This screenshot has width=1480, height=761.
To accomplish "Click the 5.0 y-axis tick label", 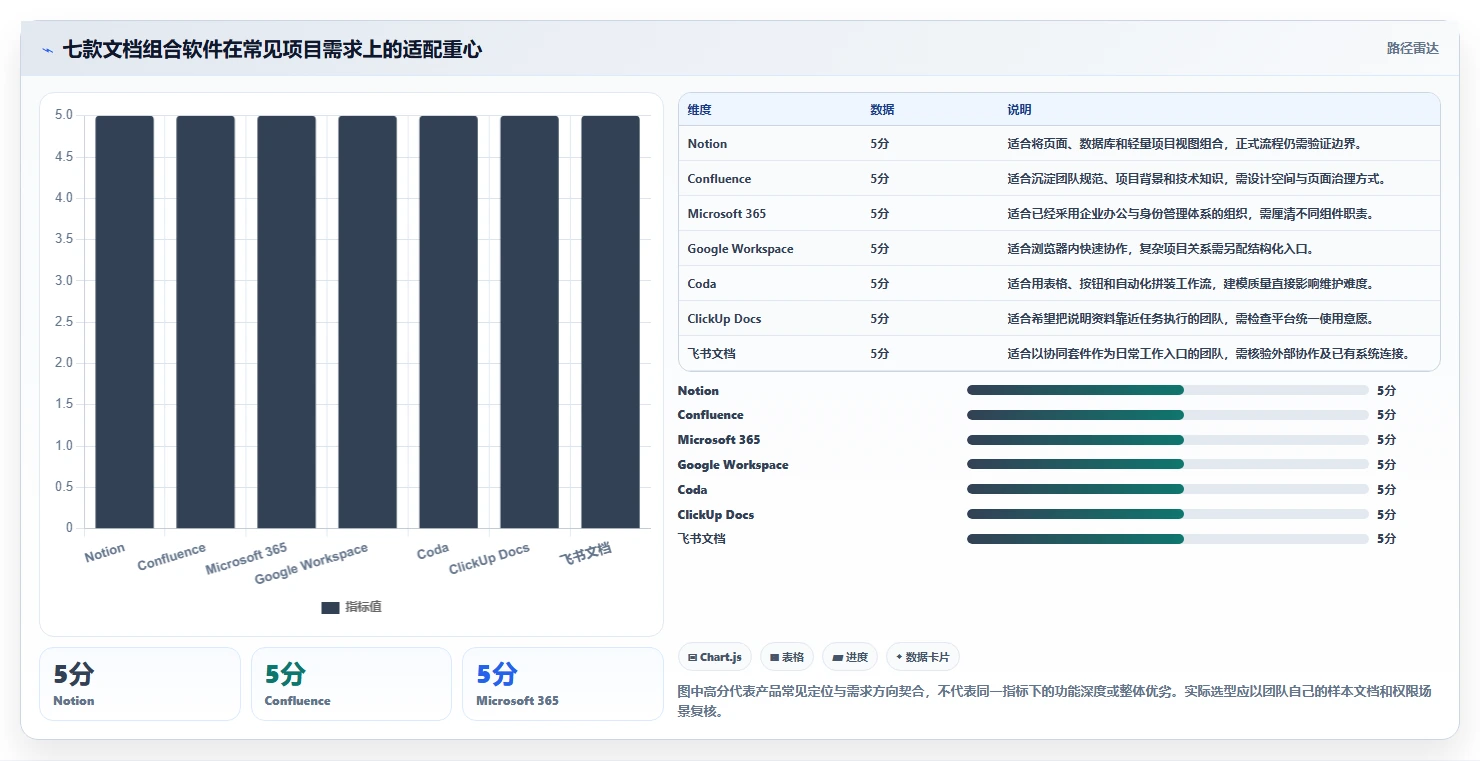I will [64, 115].
